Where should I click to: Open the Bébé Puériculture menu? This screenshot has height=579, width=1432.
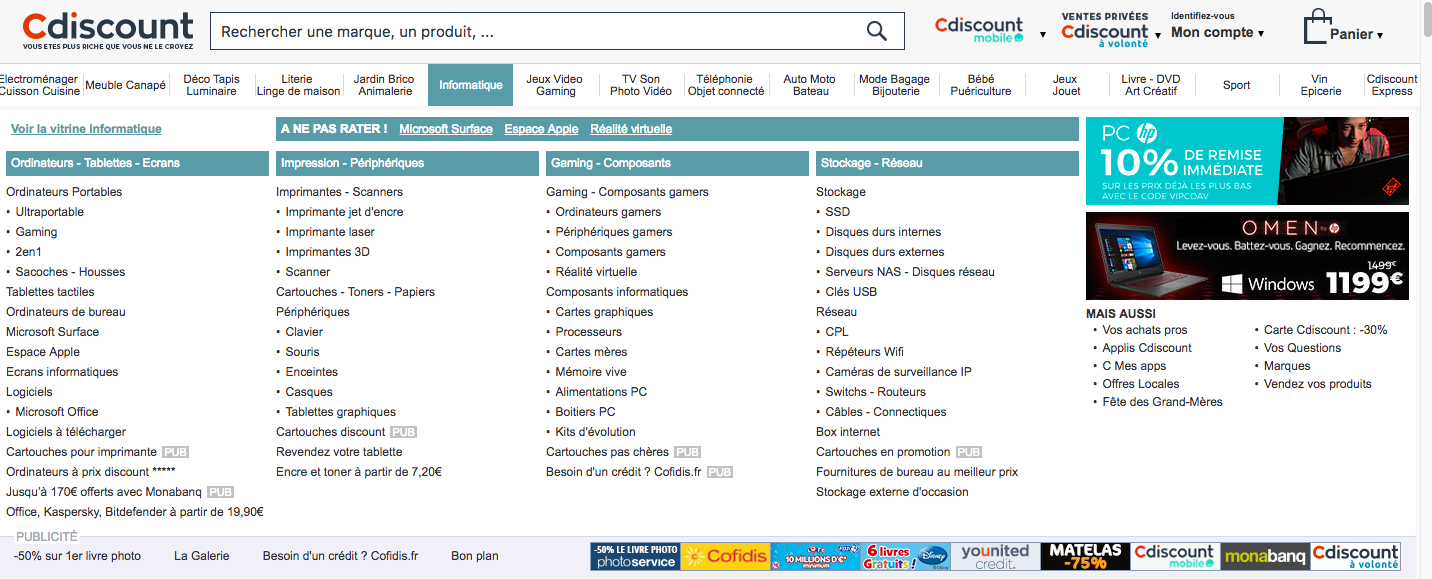(981, 85)
